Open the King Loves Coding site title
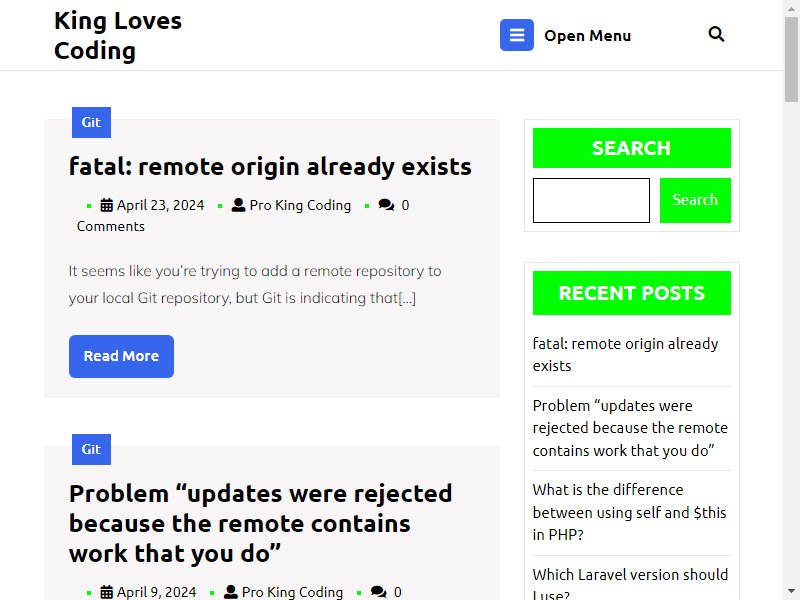This screenshot has height=600, width=800. [x=118, y=35]
